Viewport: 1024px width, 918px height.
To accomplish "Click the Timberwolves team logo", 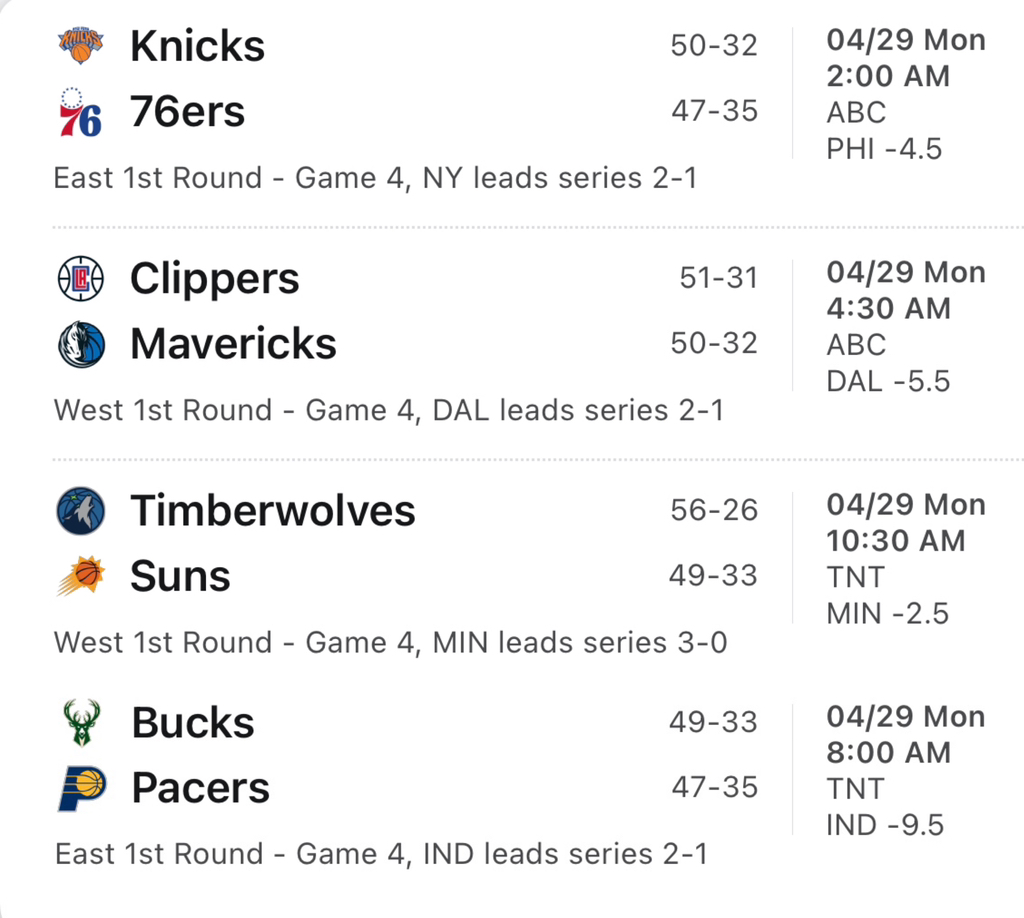I will [x=80, y=511].
